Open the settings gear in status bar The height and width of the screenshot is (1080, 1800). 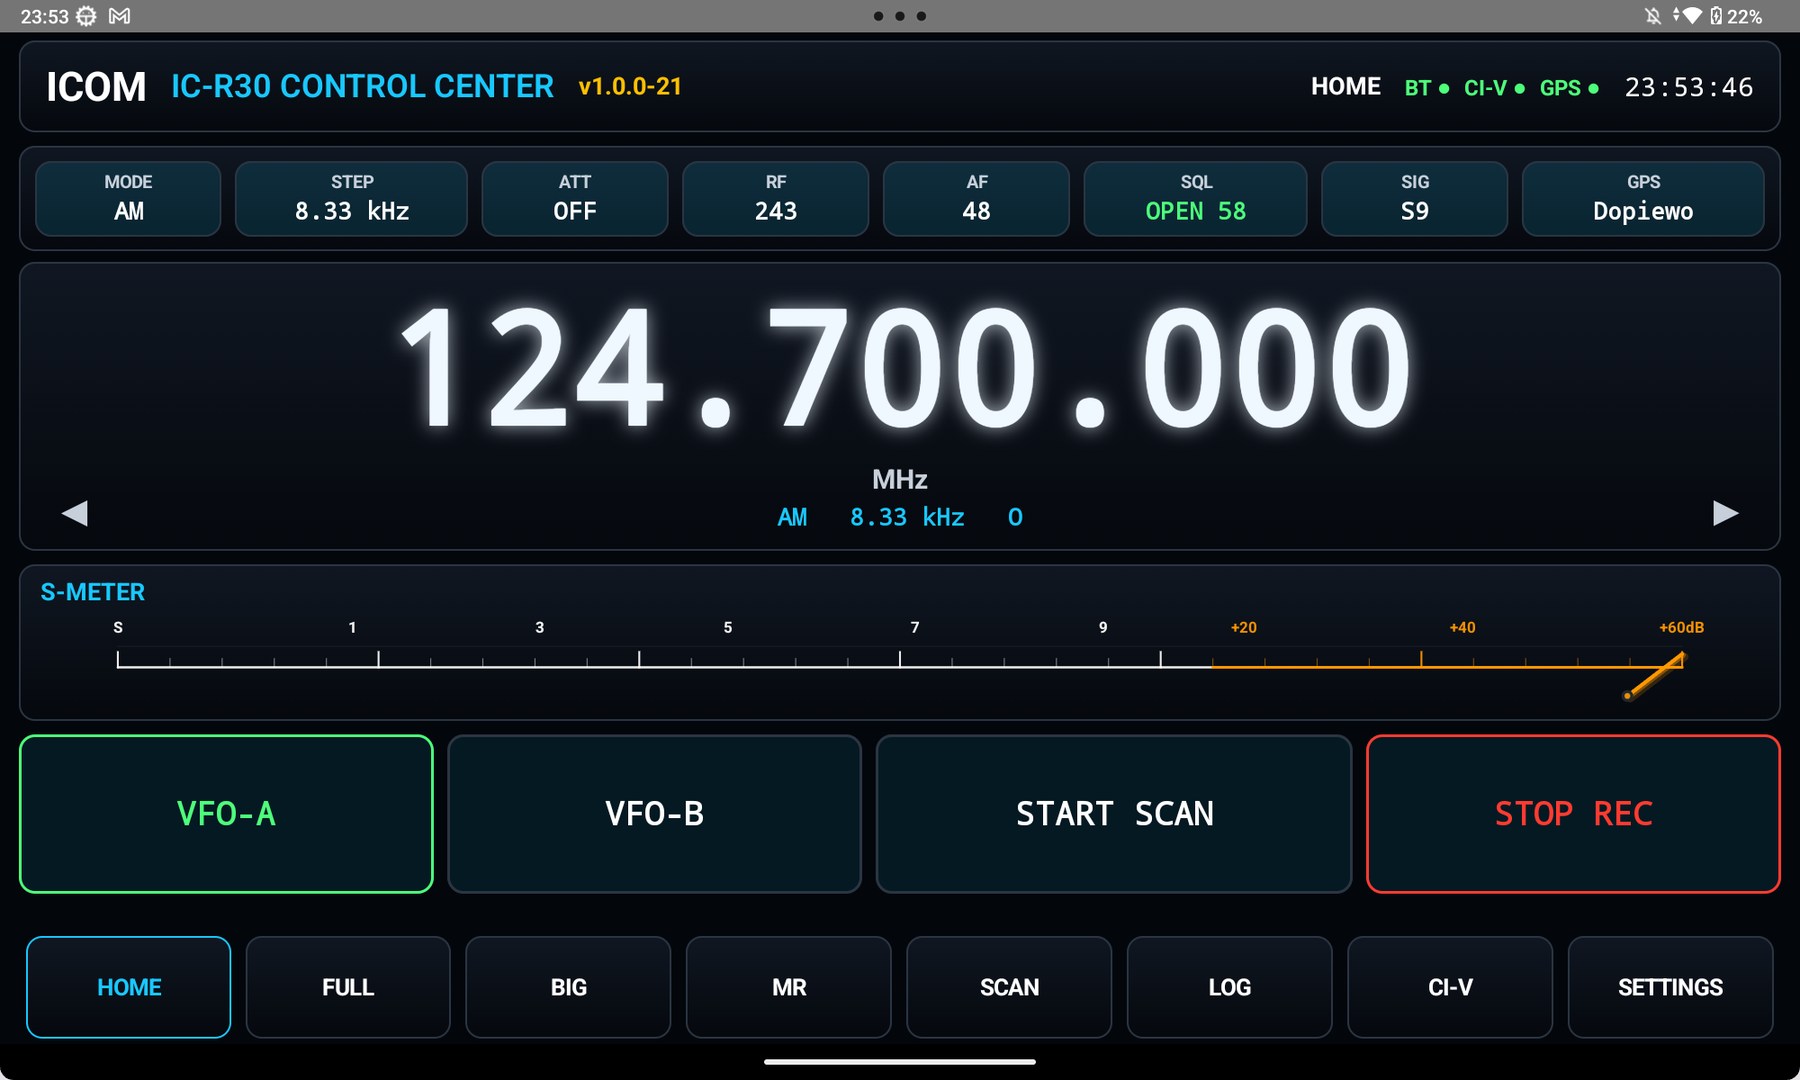[x=87, y=16]
